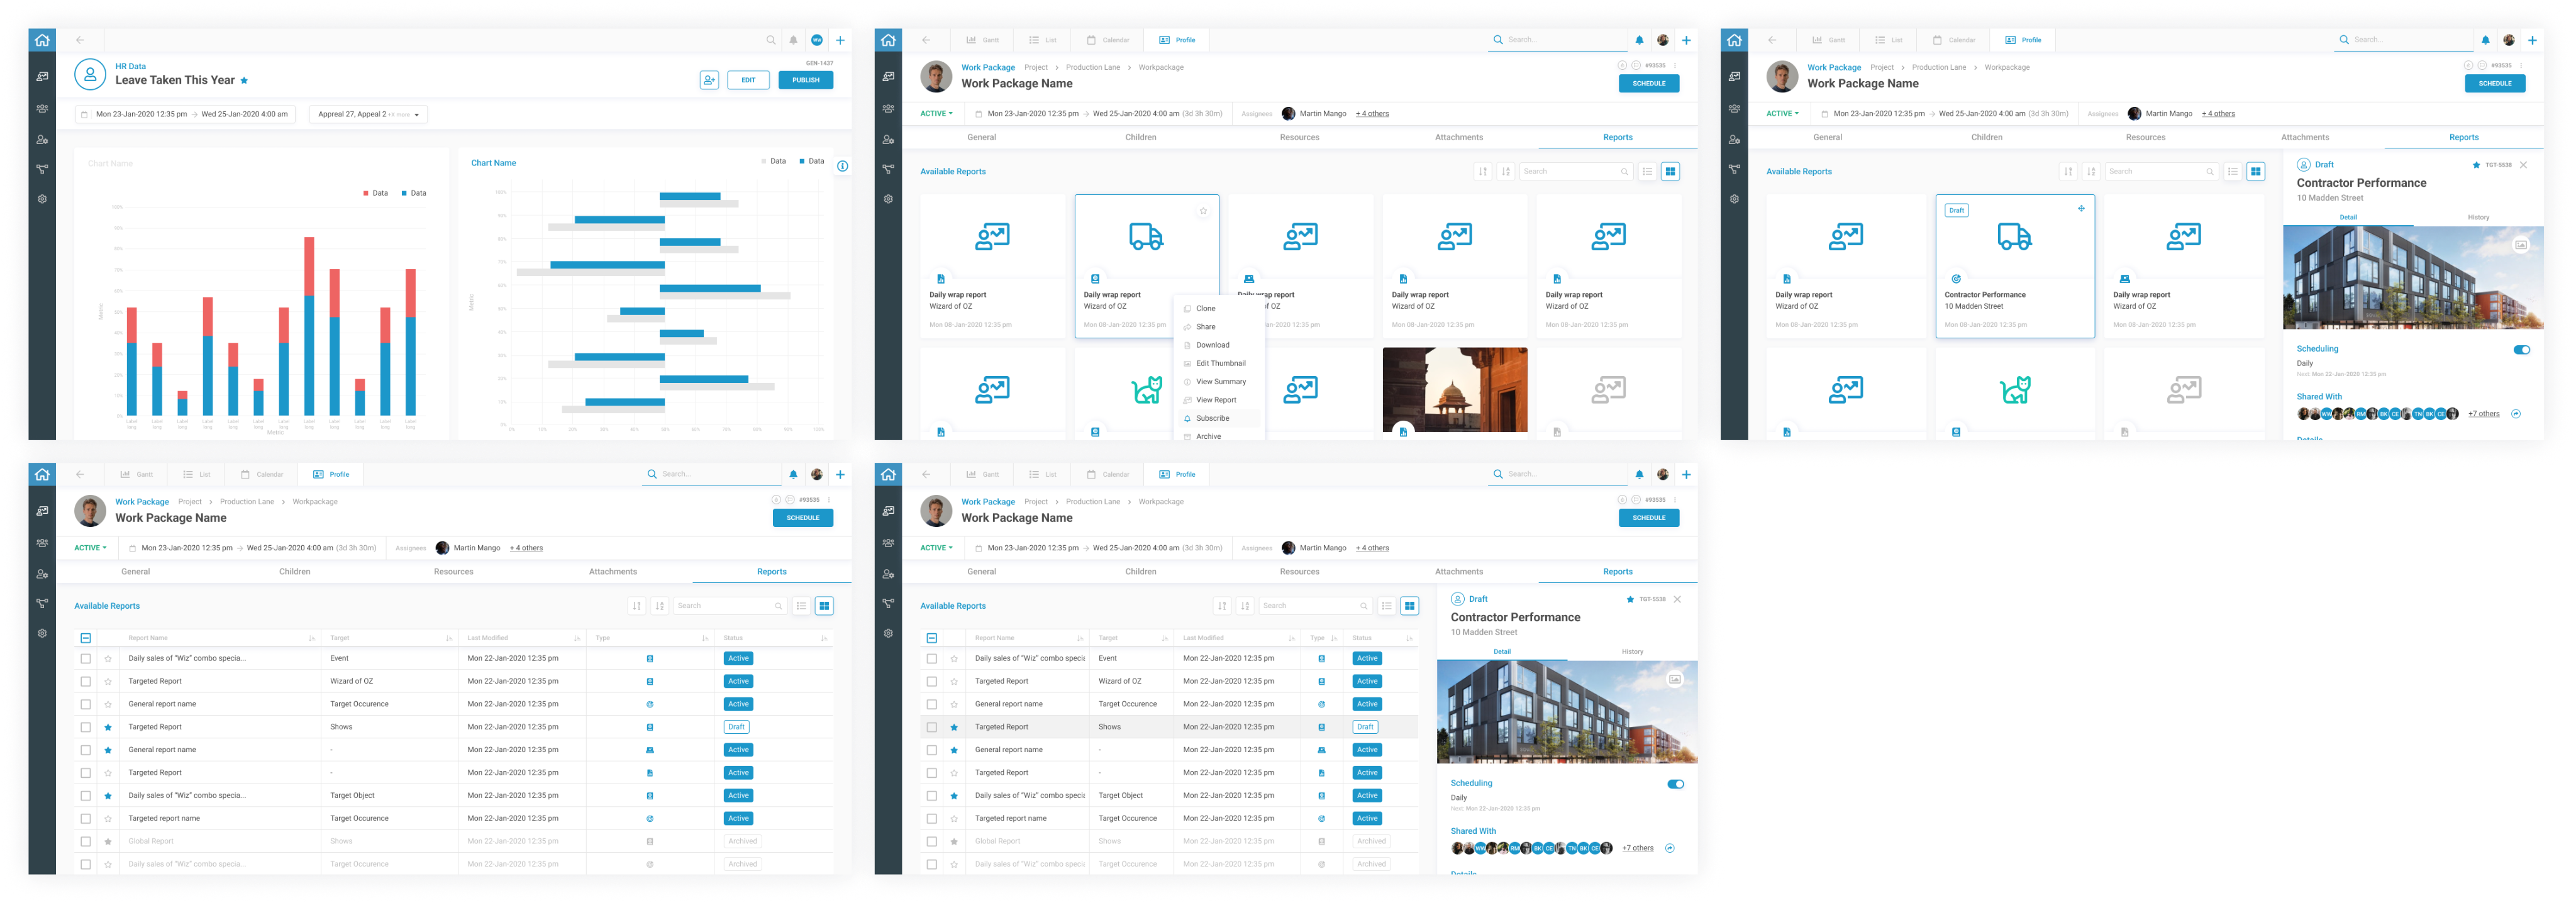Click greyed-out report icon card beside temple photo

(x=1608, y=389)
